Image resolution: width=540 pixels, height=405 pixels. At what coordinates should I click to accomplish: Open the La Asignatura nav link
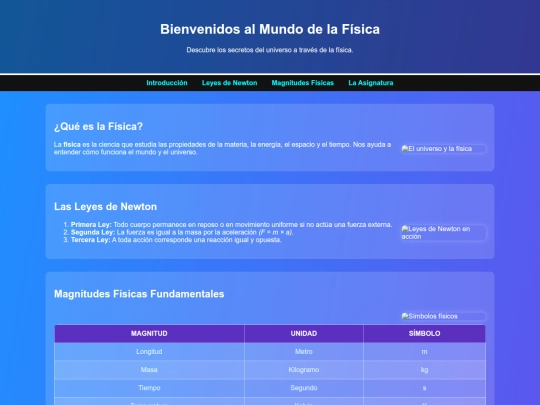pyautogui.click(x=371, y=83)
